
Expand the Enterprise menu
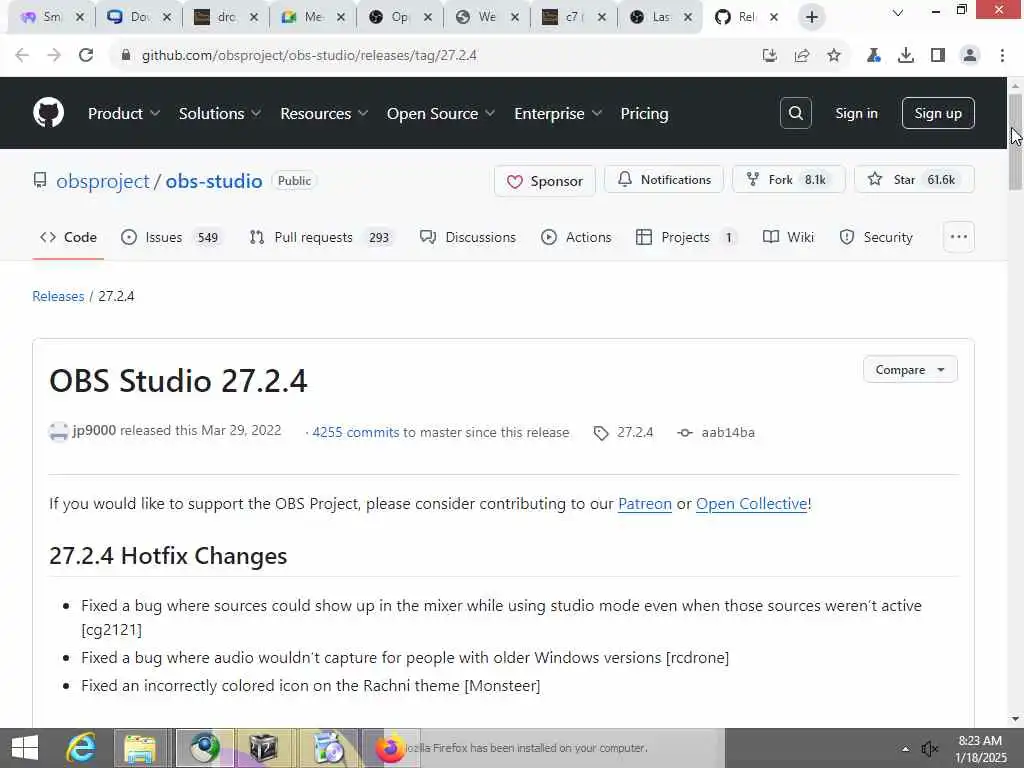pyautogui.click(x=558, y=114)
